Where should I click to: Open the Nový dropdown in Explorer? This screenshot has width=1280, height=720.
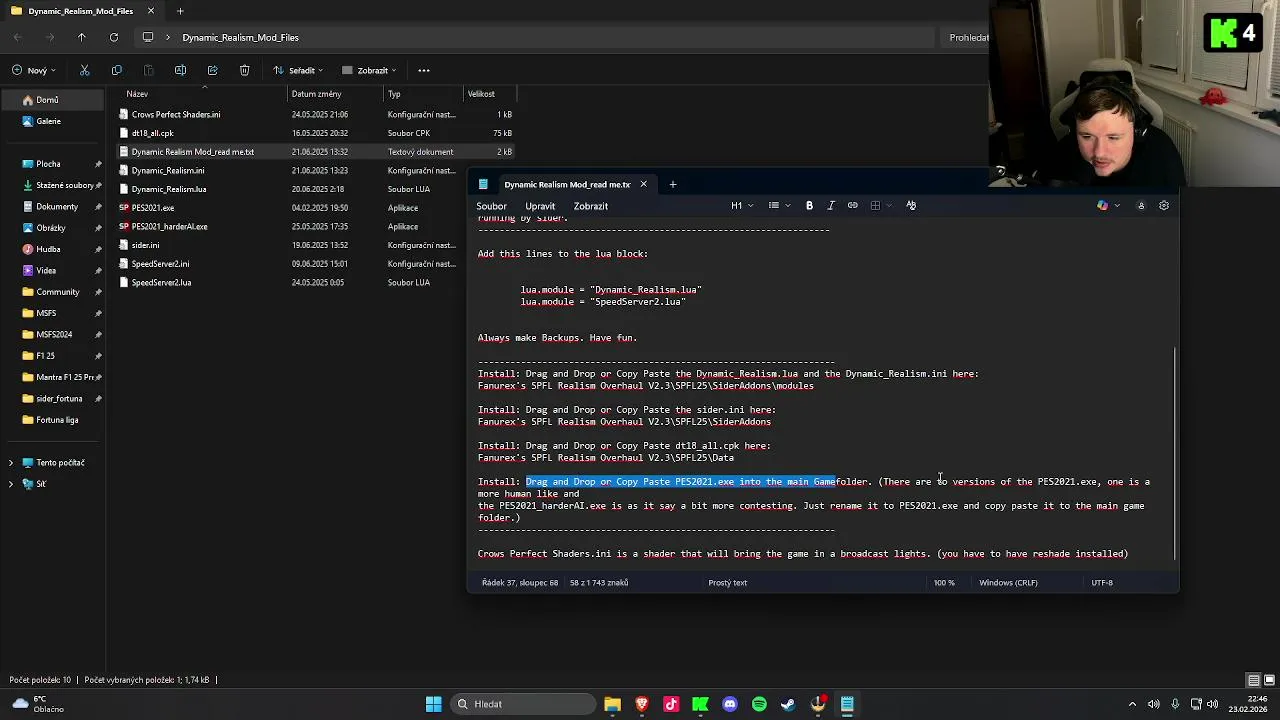pyautogui.click(x=34, y=70)
